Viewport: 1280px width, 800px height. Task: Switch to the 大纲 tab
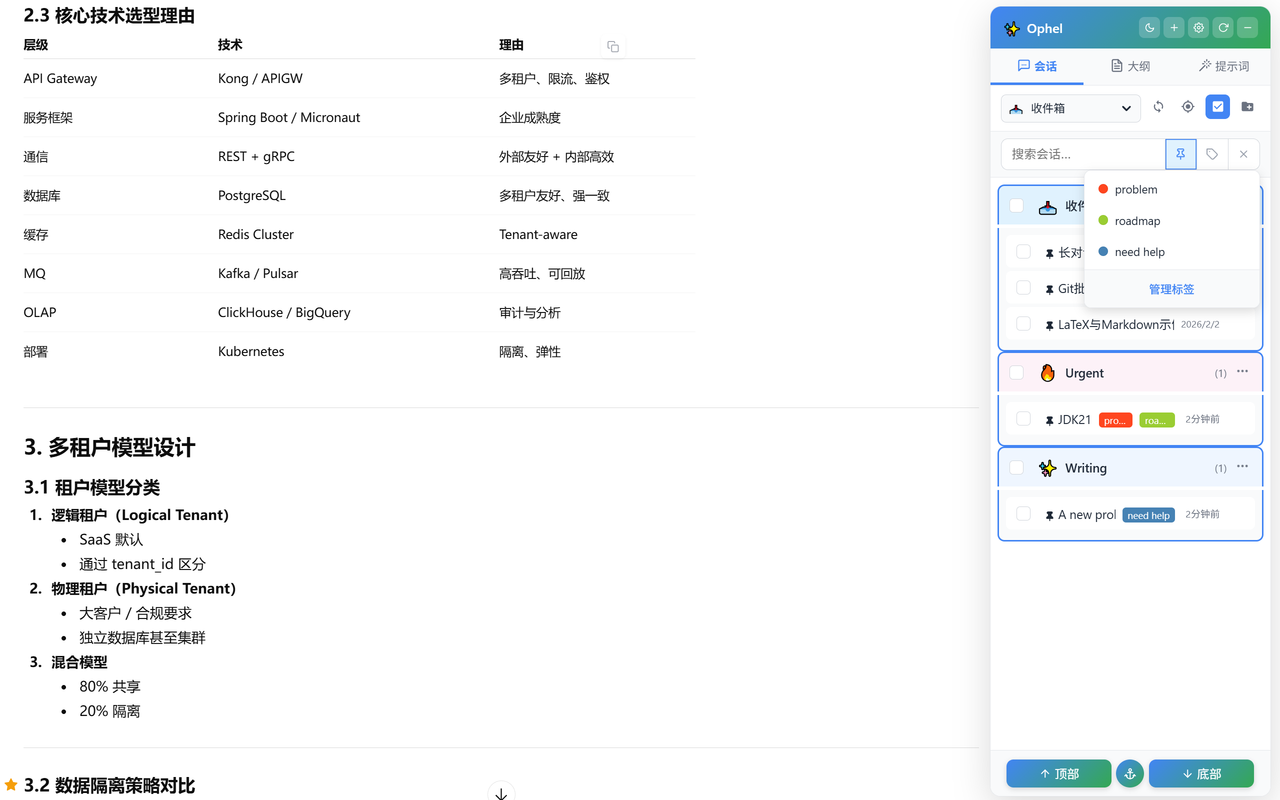point(1130,66)
